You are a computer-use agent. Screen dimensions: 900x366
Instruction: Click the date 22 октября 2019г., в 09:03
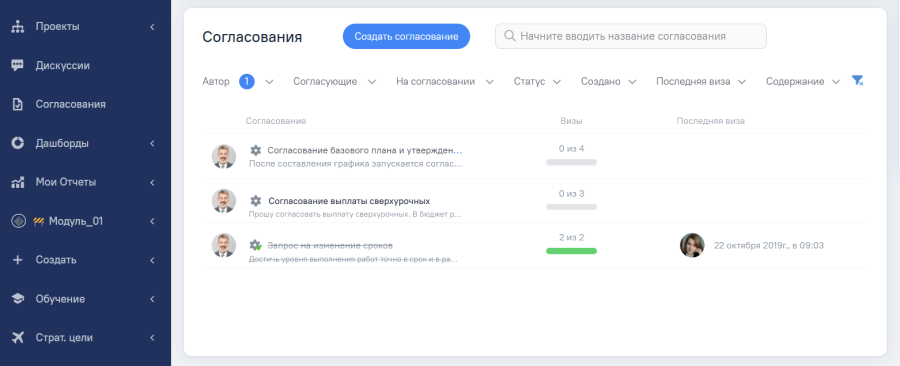click(x=769, y=245)
